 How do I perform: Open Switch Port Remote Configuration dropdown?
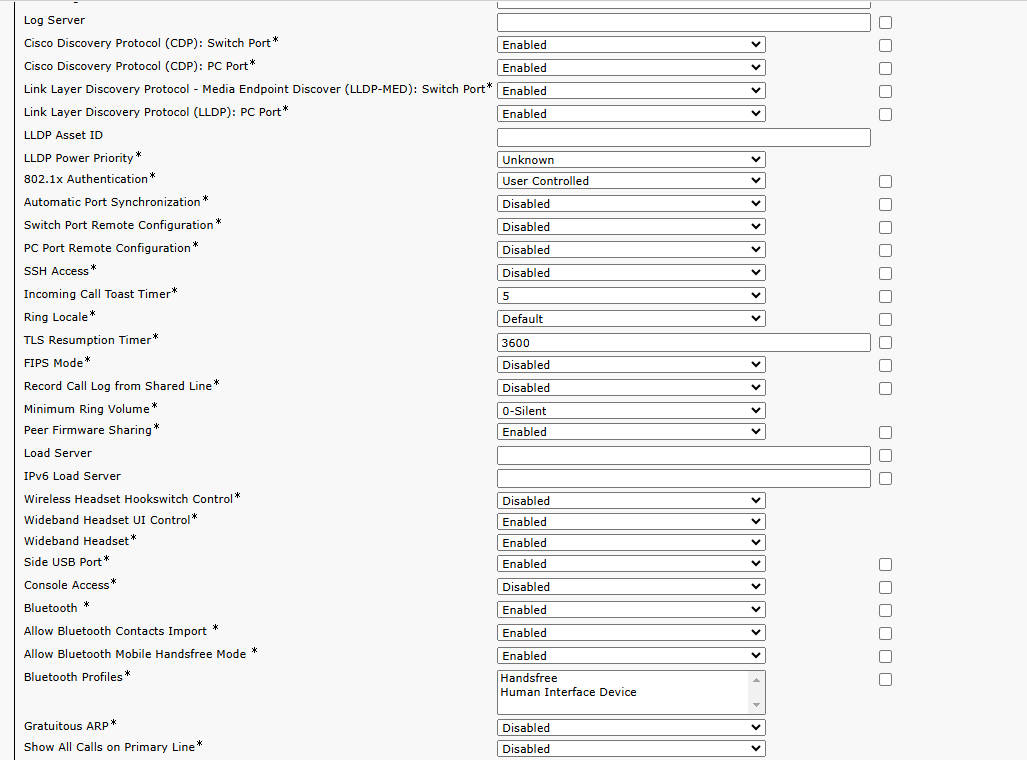tap(631, 226)
